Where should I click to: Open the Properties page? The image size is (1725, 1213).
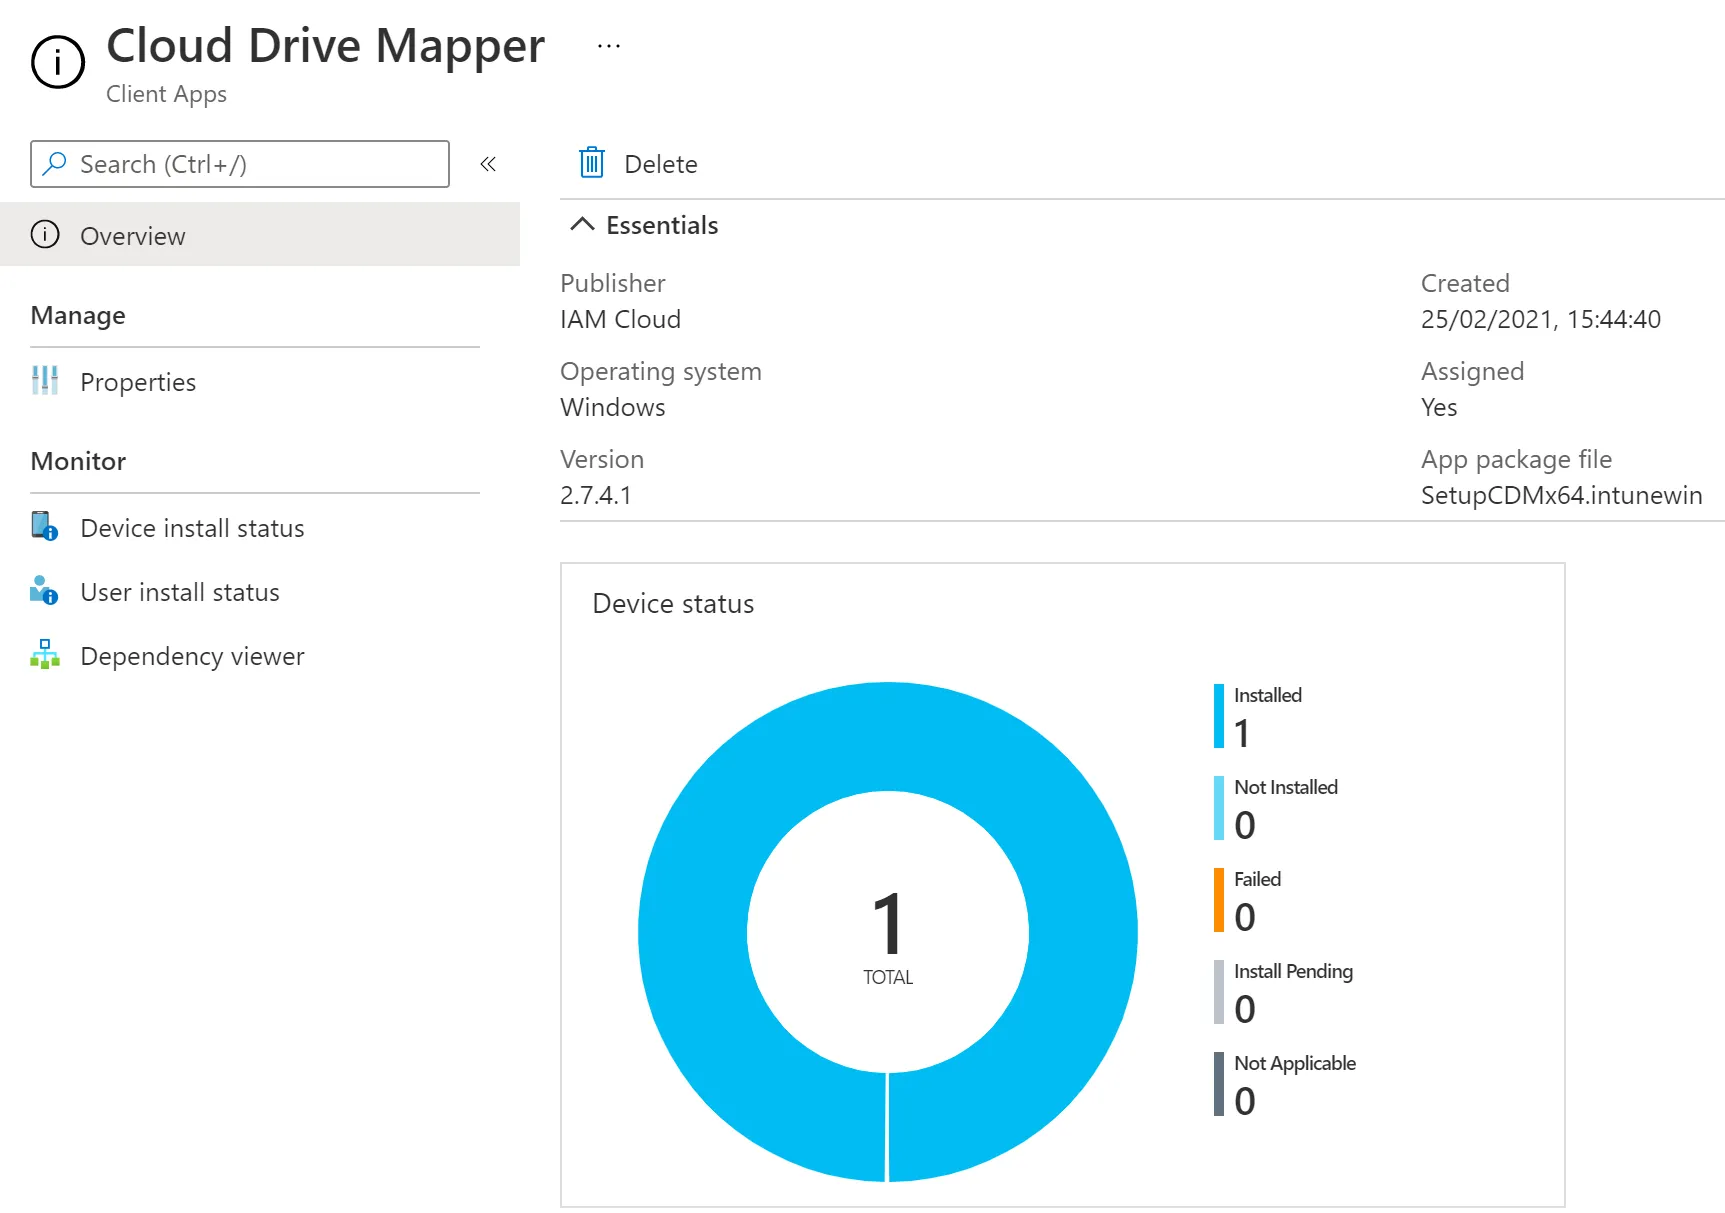pos(138,382)
